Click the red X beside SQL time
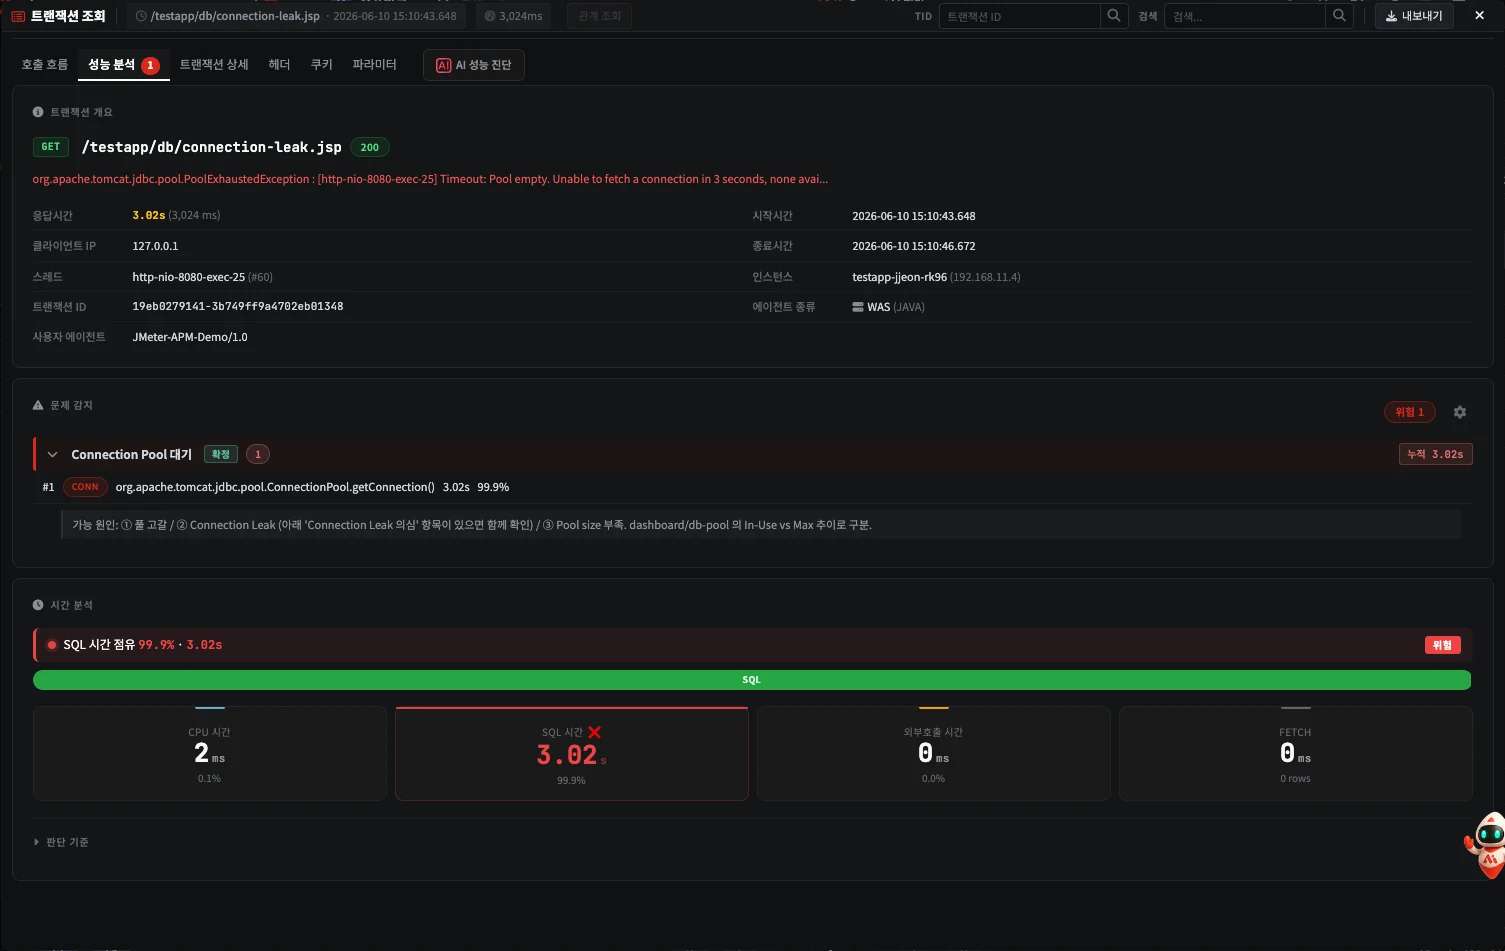 594,733
